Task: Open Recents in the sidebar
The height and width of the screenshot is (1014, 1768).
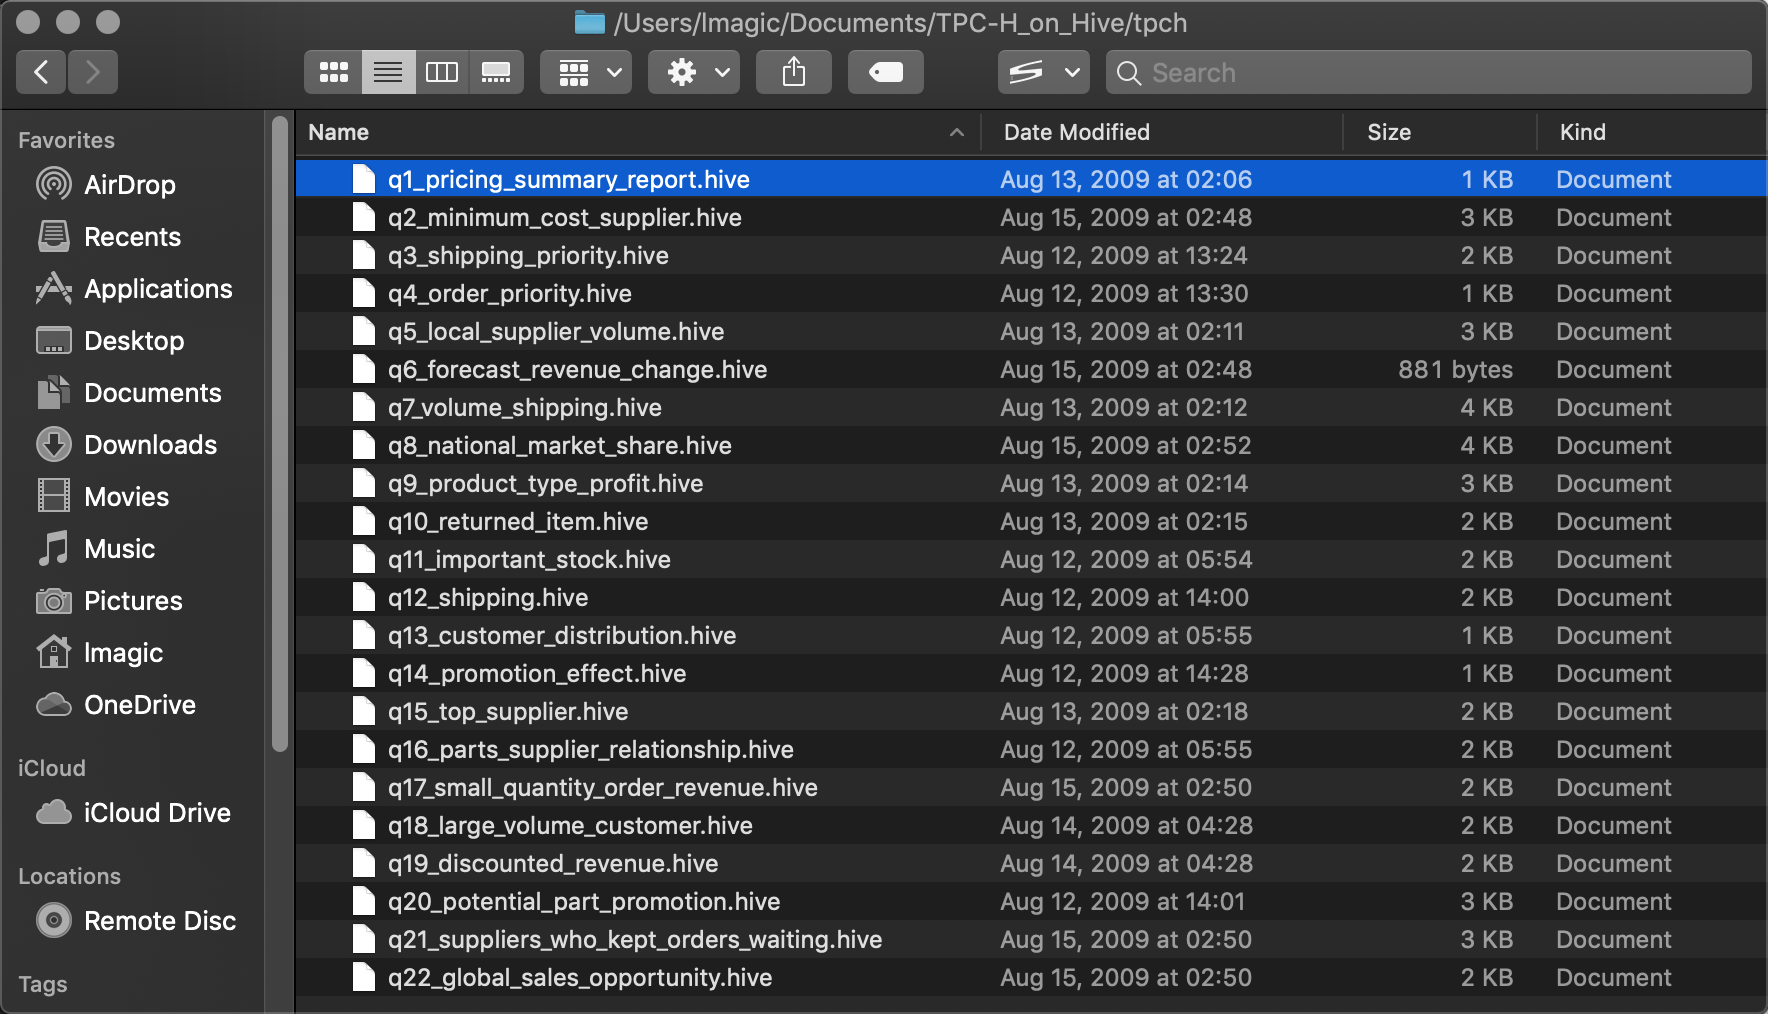Action: click(130, 237)
